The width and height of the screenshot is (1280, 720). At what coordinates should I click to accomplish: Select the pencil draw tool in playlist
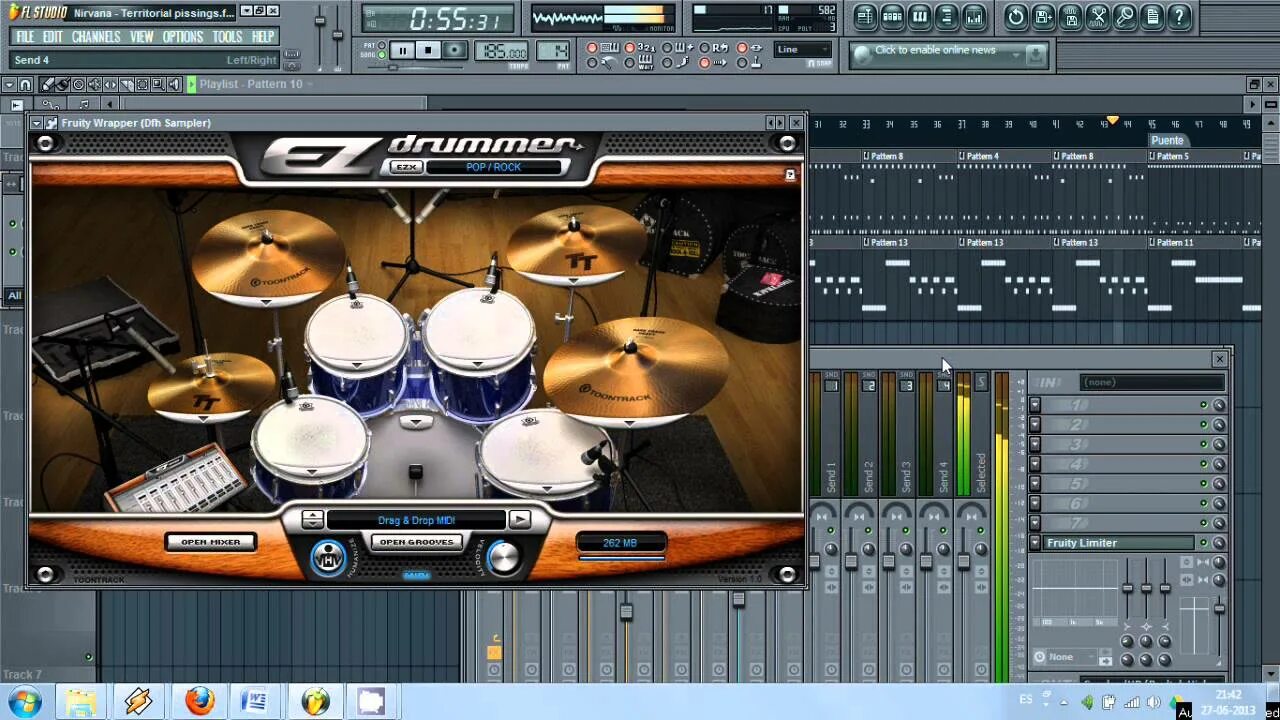tap(46, 85)
